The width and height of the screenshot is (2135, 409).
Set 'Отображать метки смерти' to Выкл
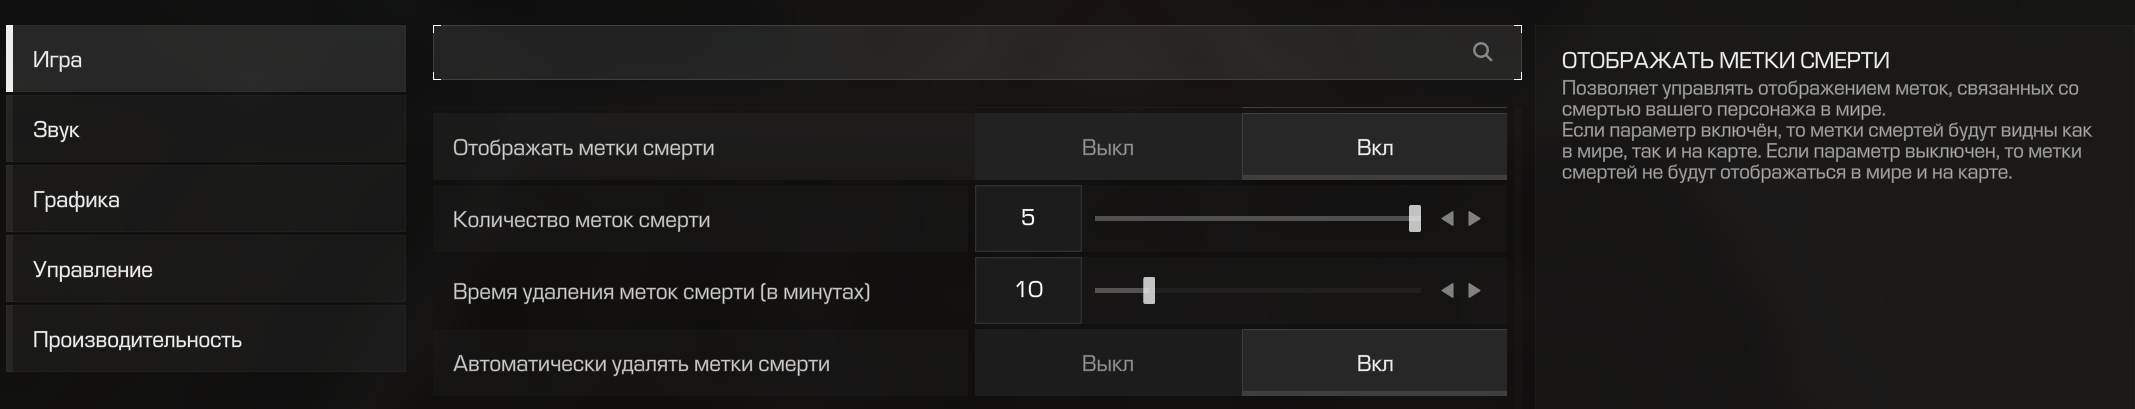1108,147
